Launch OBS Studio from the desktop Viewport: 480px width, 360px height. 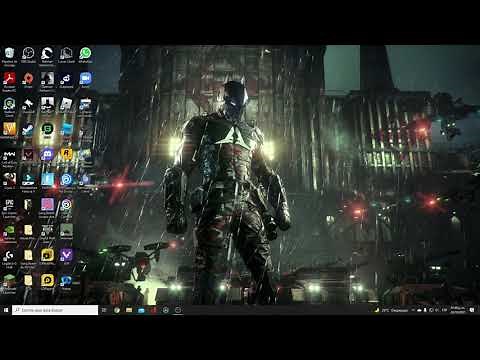(28, 56)
